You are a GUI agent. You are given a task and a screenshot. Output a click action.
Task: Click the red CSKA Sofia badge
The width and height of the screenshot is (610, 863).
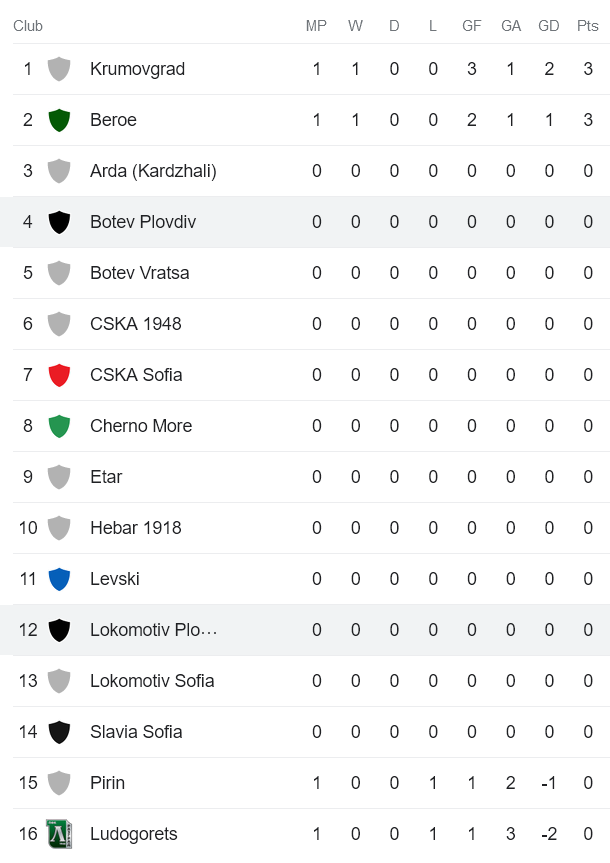(59, 375)
